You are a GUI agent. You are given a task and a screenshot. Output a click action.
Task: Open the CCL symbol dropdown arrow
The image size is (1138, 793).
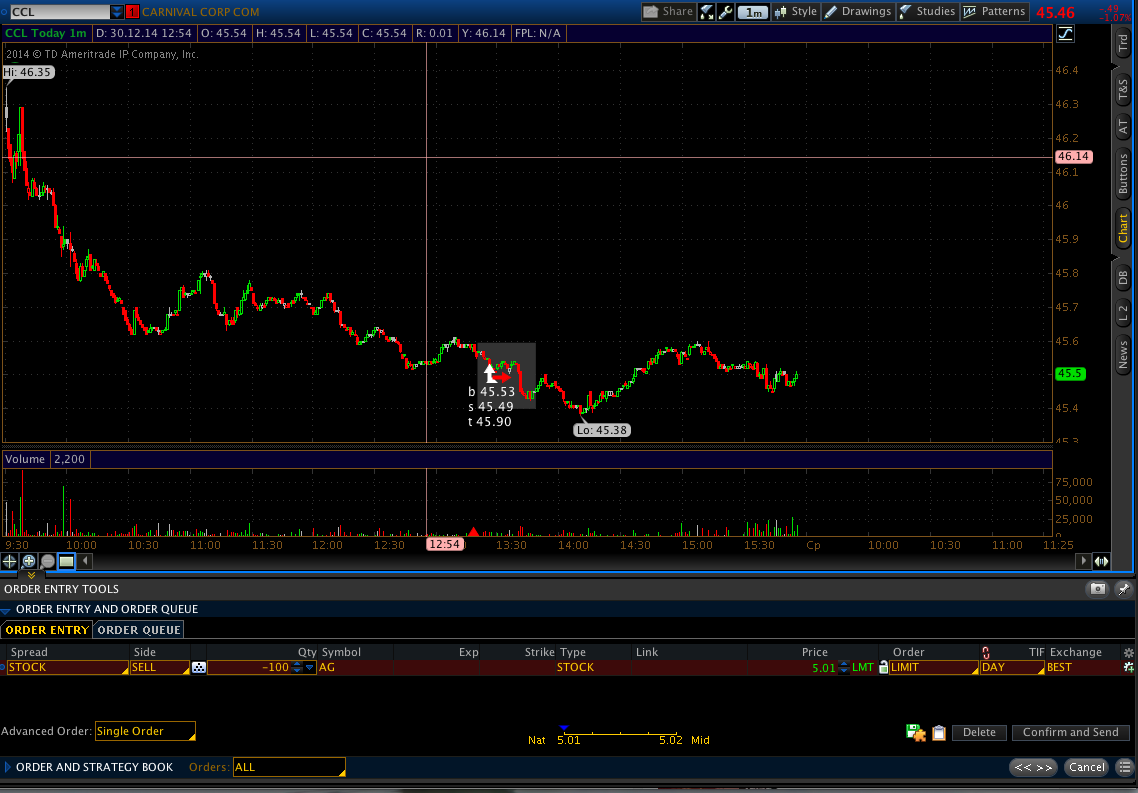pos(116,12)
